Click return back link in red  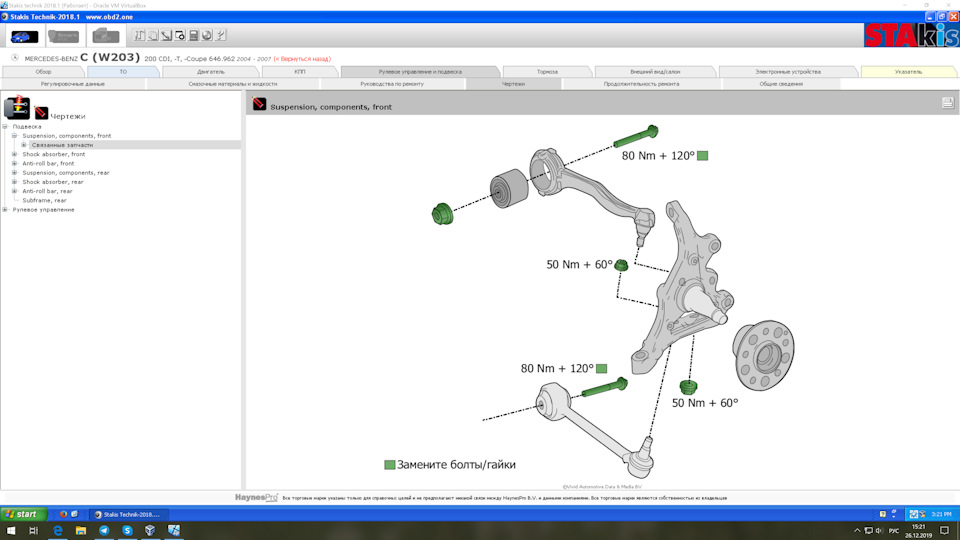[x=302, y=59]
